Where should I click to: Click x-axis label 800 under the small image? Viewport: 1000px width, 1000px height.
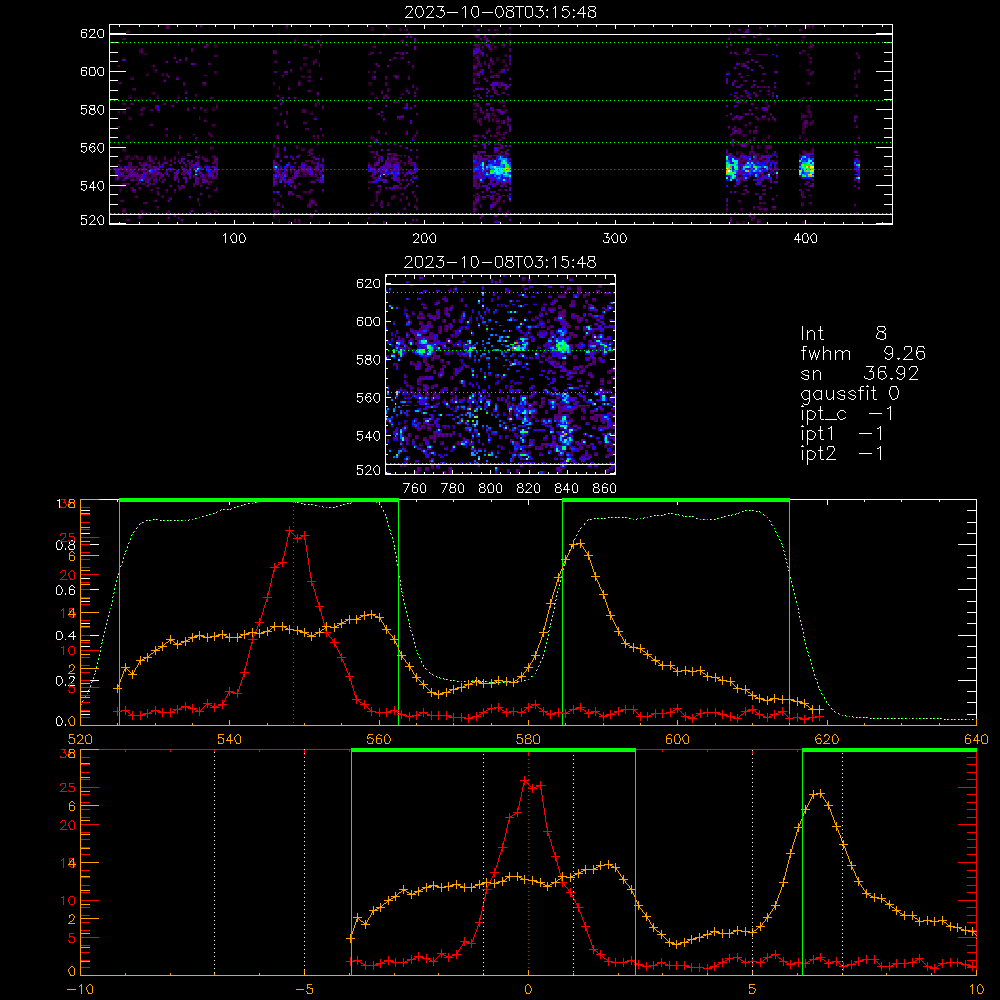click(490, 489)
